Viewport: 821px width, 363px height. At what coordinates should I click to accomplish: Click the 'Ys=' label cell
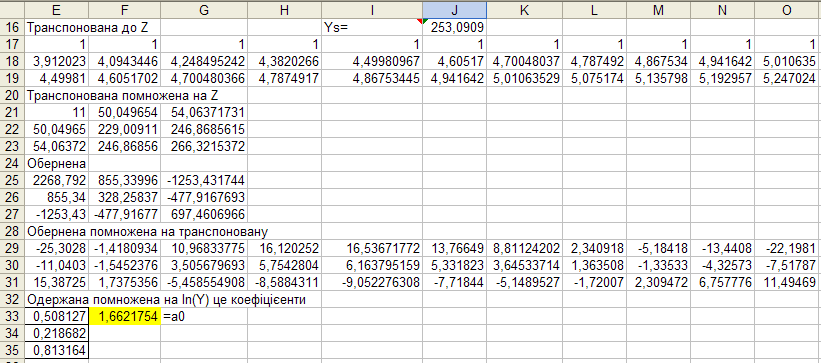372,27
